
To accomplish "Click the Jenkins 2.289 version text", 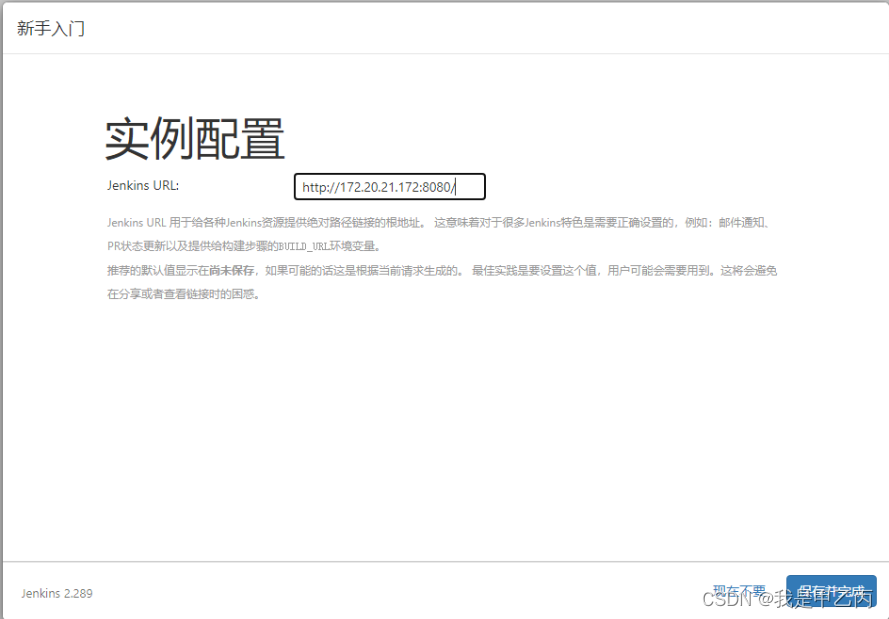I will click(57, 593).
